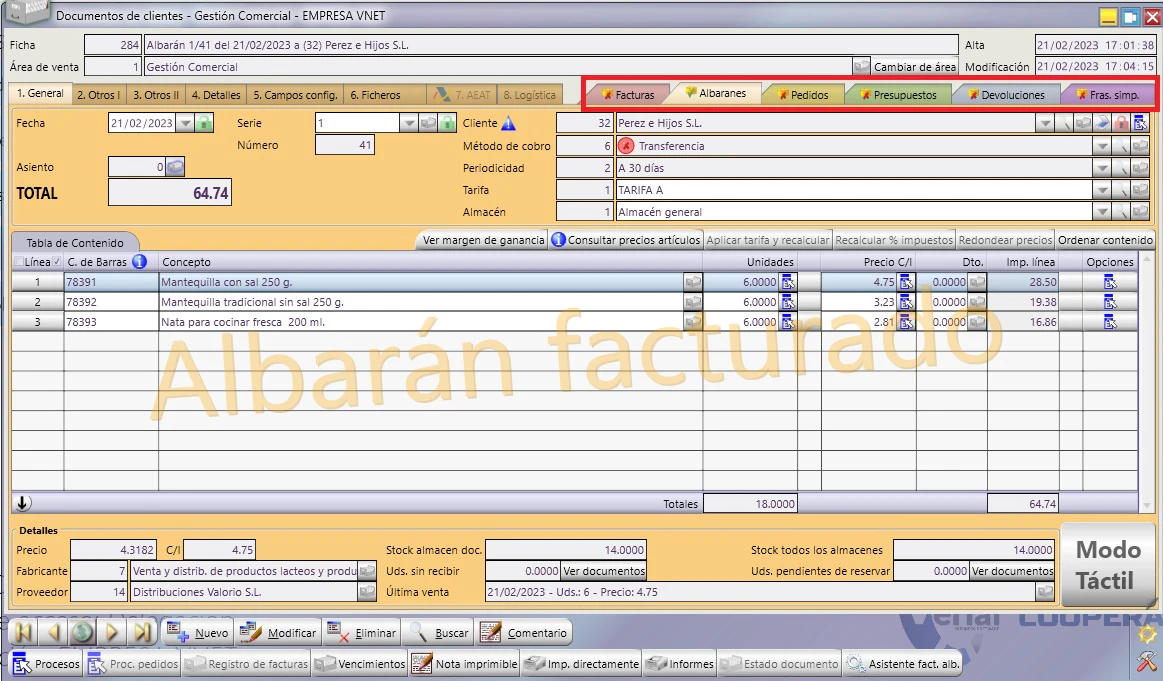This screenshot has height=681, width=1163.
Task: Switch to the 4. Detalles tab
Action: pyautogui.click(x=216, y=95)
